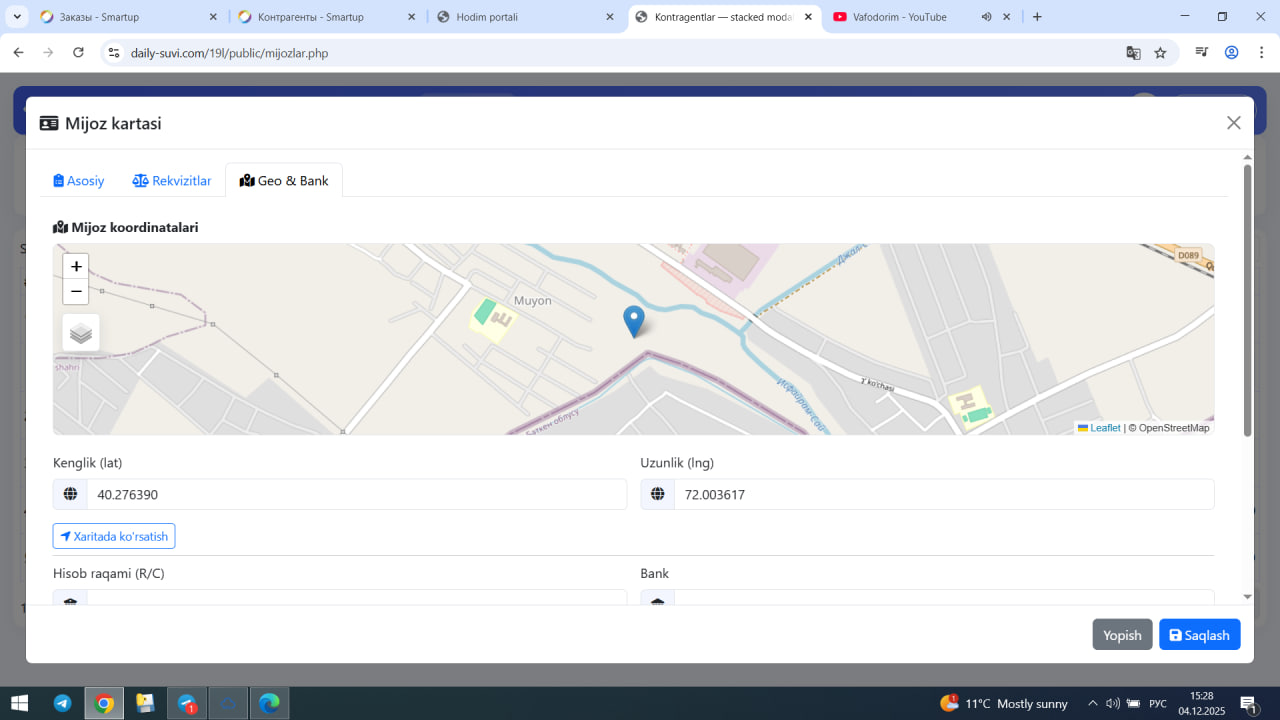Switch to the Asosiy tab
The image size is (1280, 720).
click(x=79, y=181)
